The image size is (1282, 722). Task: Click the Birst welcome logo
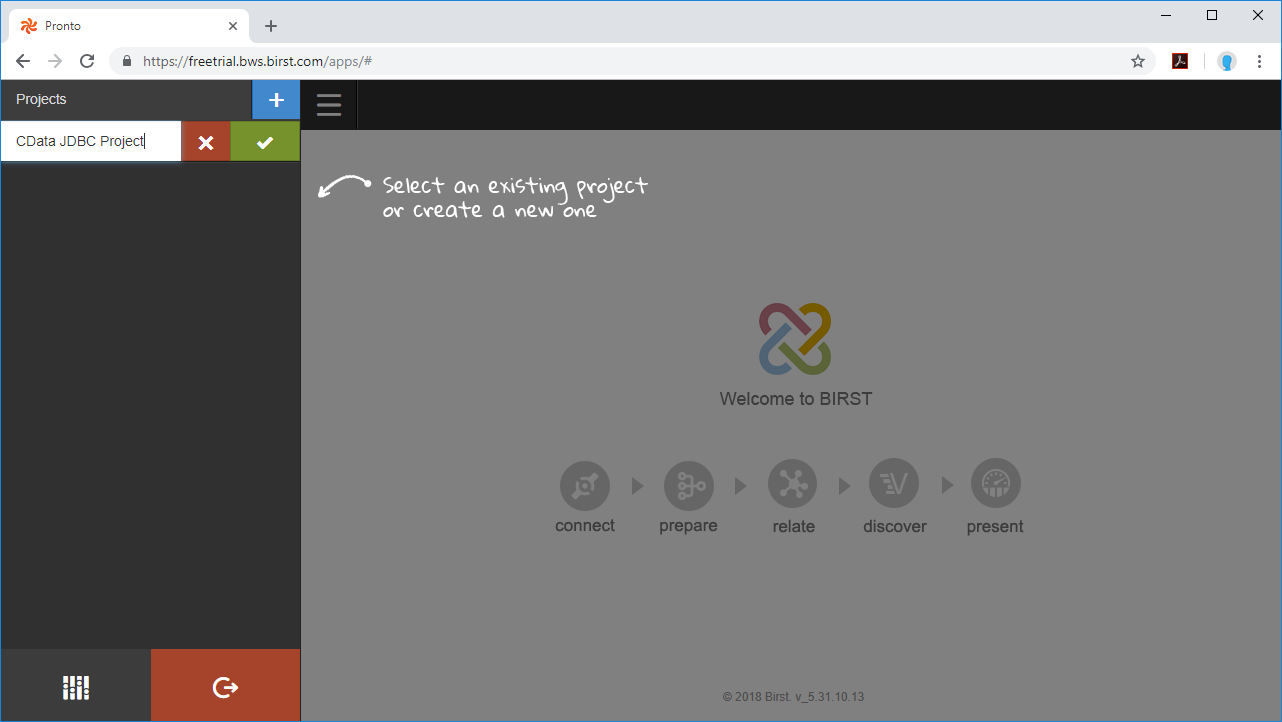click(x=795, y=340)
